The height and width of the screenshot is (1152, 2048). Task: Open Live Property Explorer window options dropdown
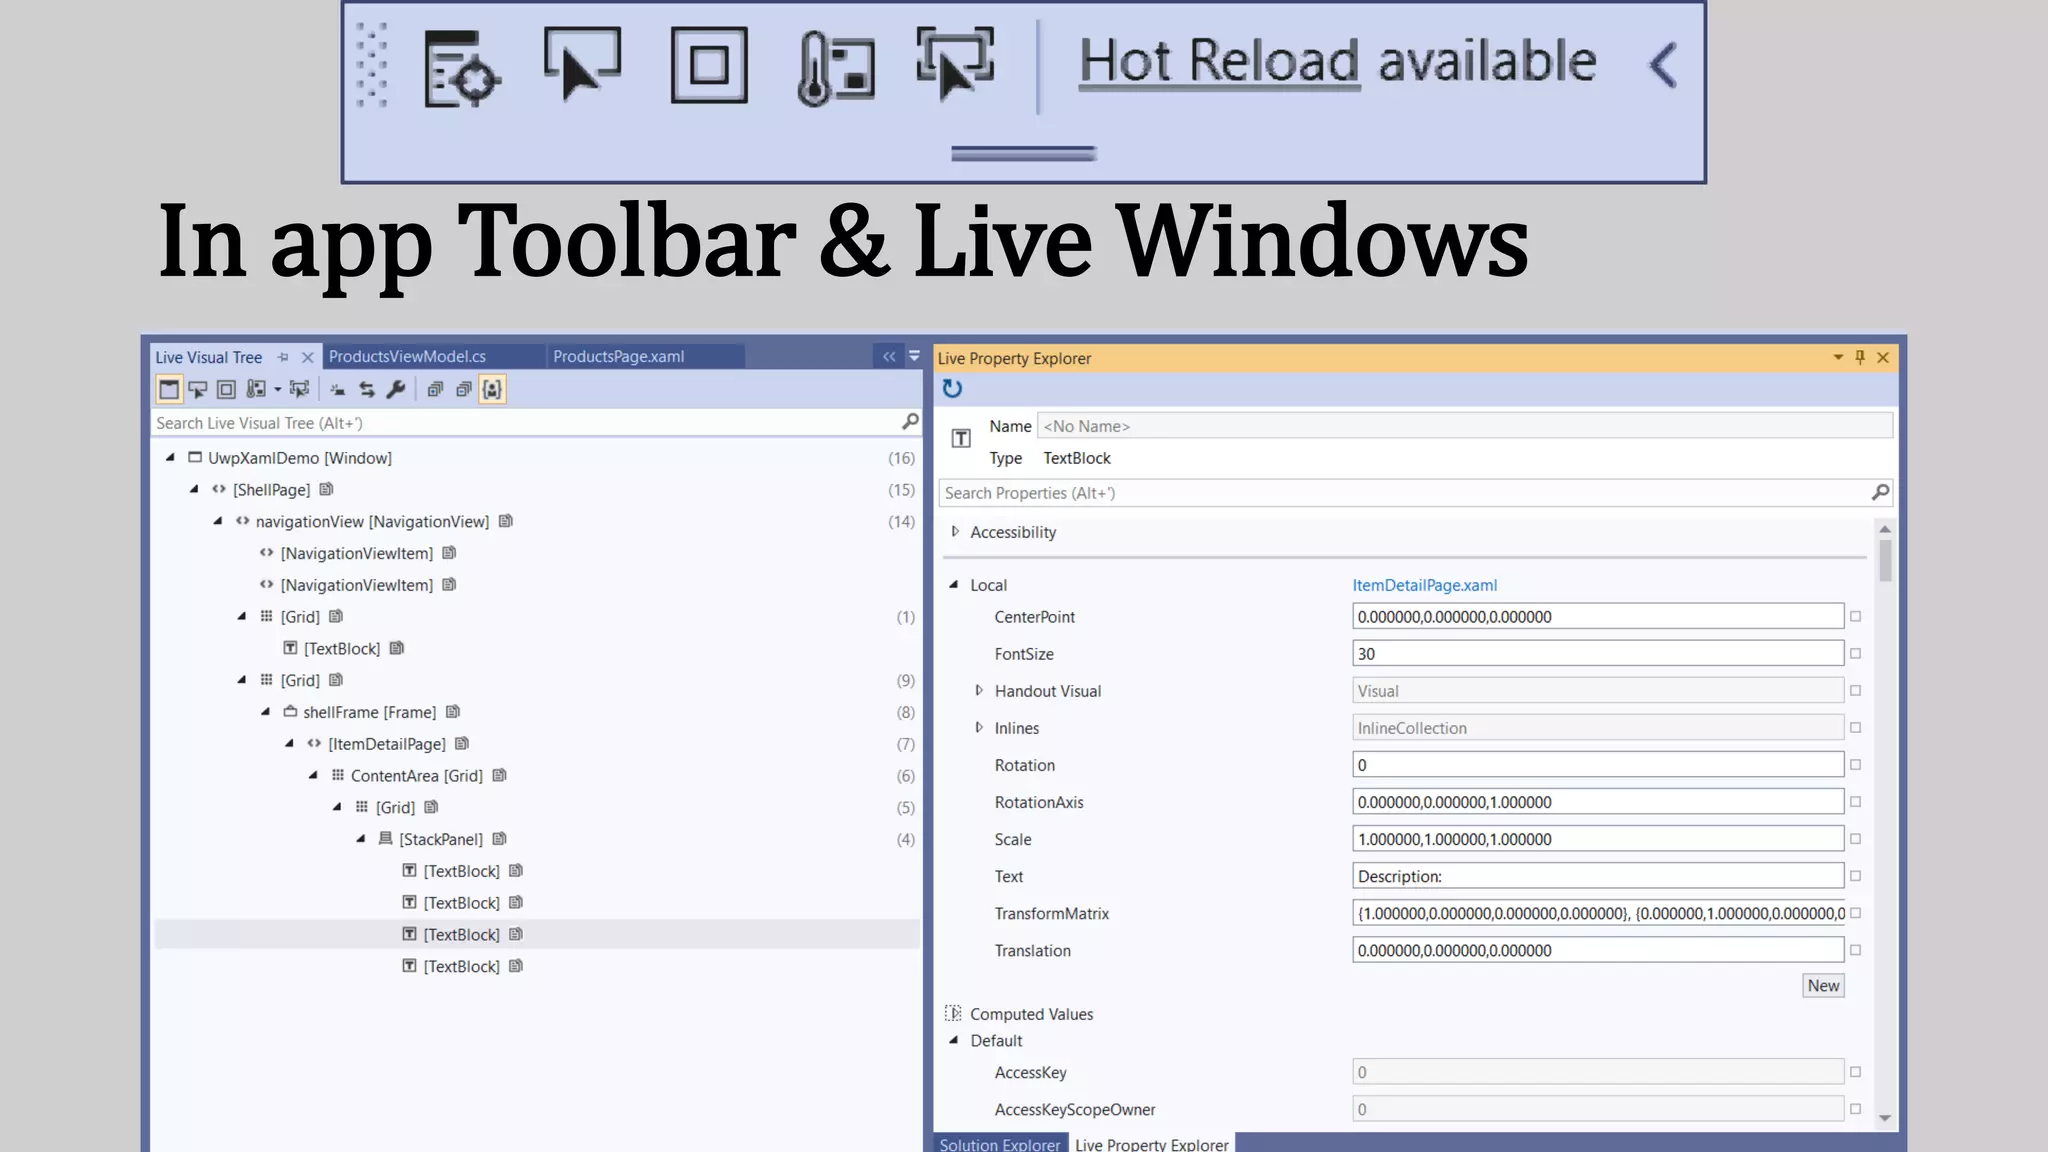coord(1838,357)
